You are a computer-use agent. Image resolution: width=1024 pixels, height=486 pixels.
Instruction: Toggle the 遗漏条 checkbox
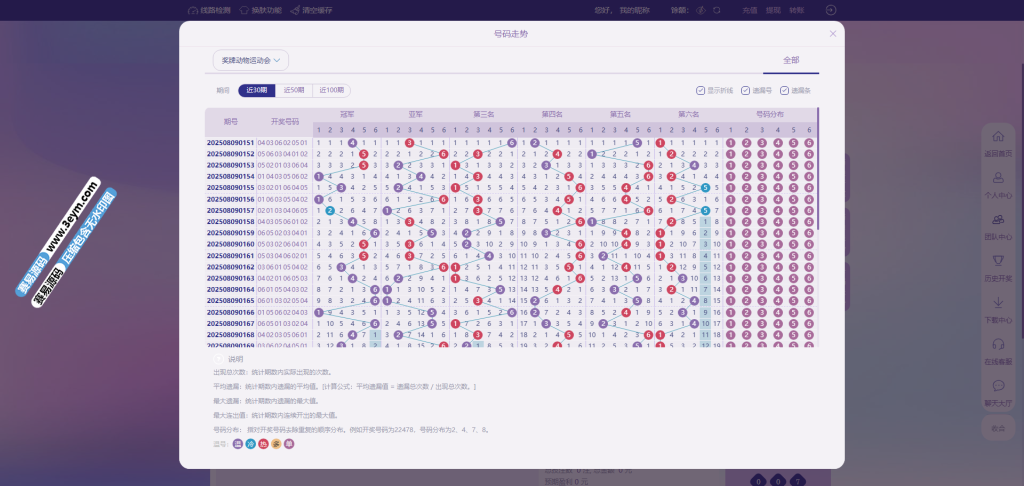(x=784, y=90)
